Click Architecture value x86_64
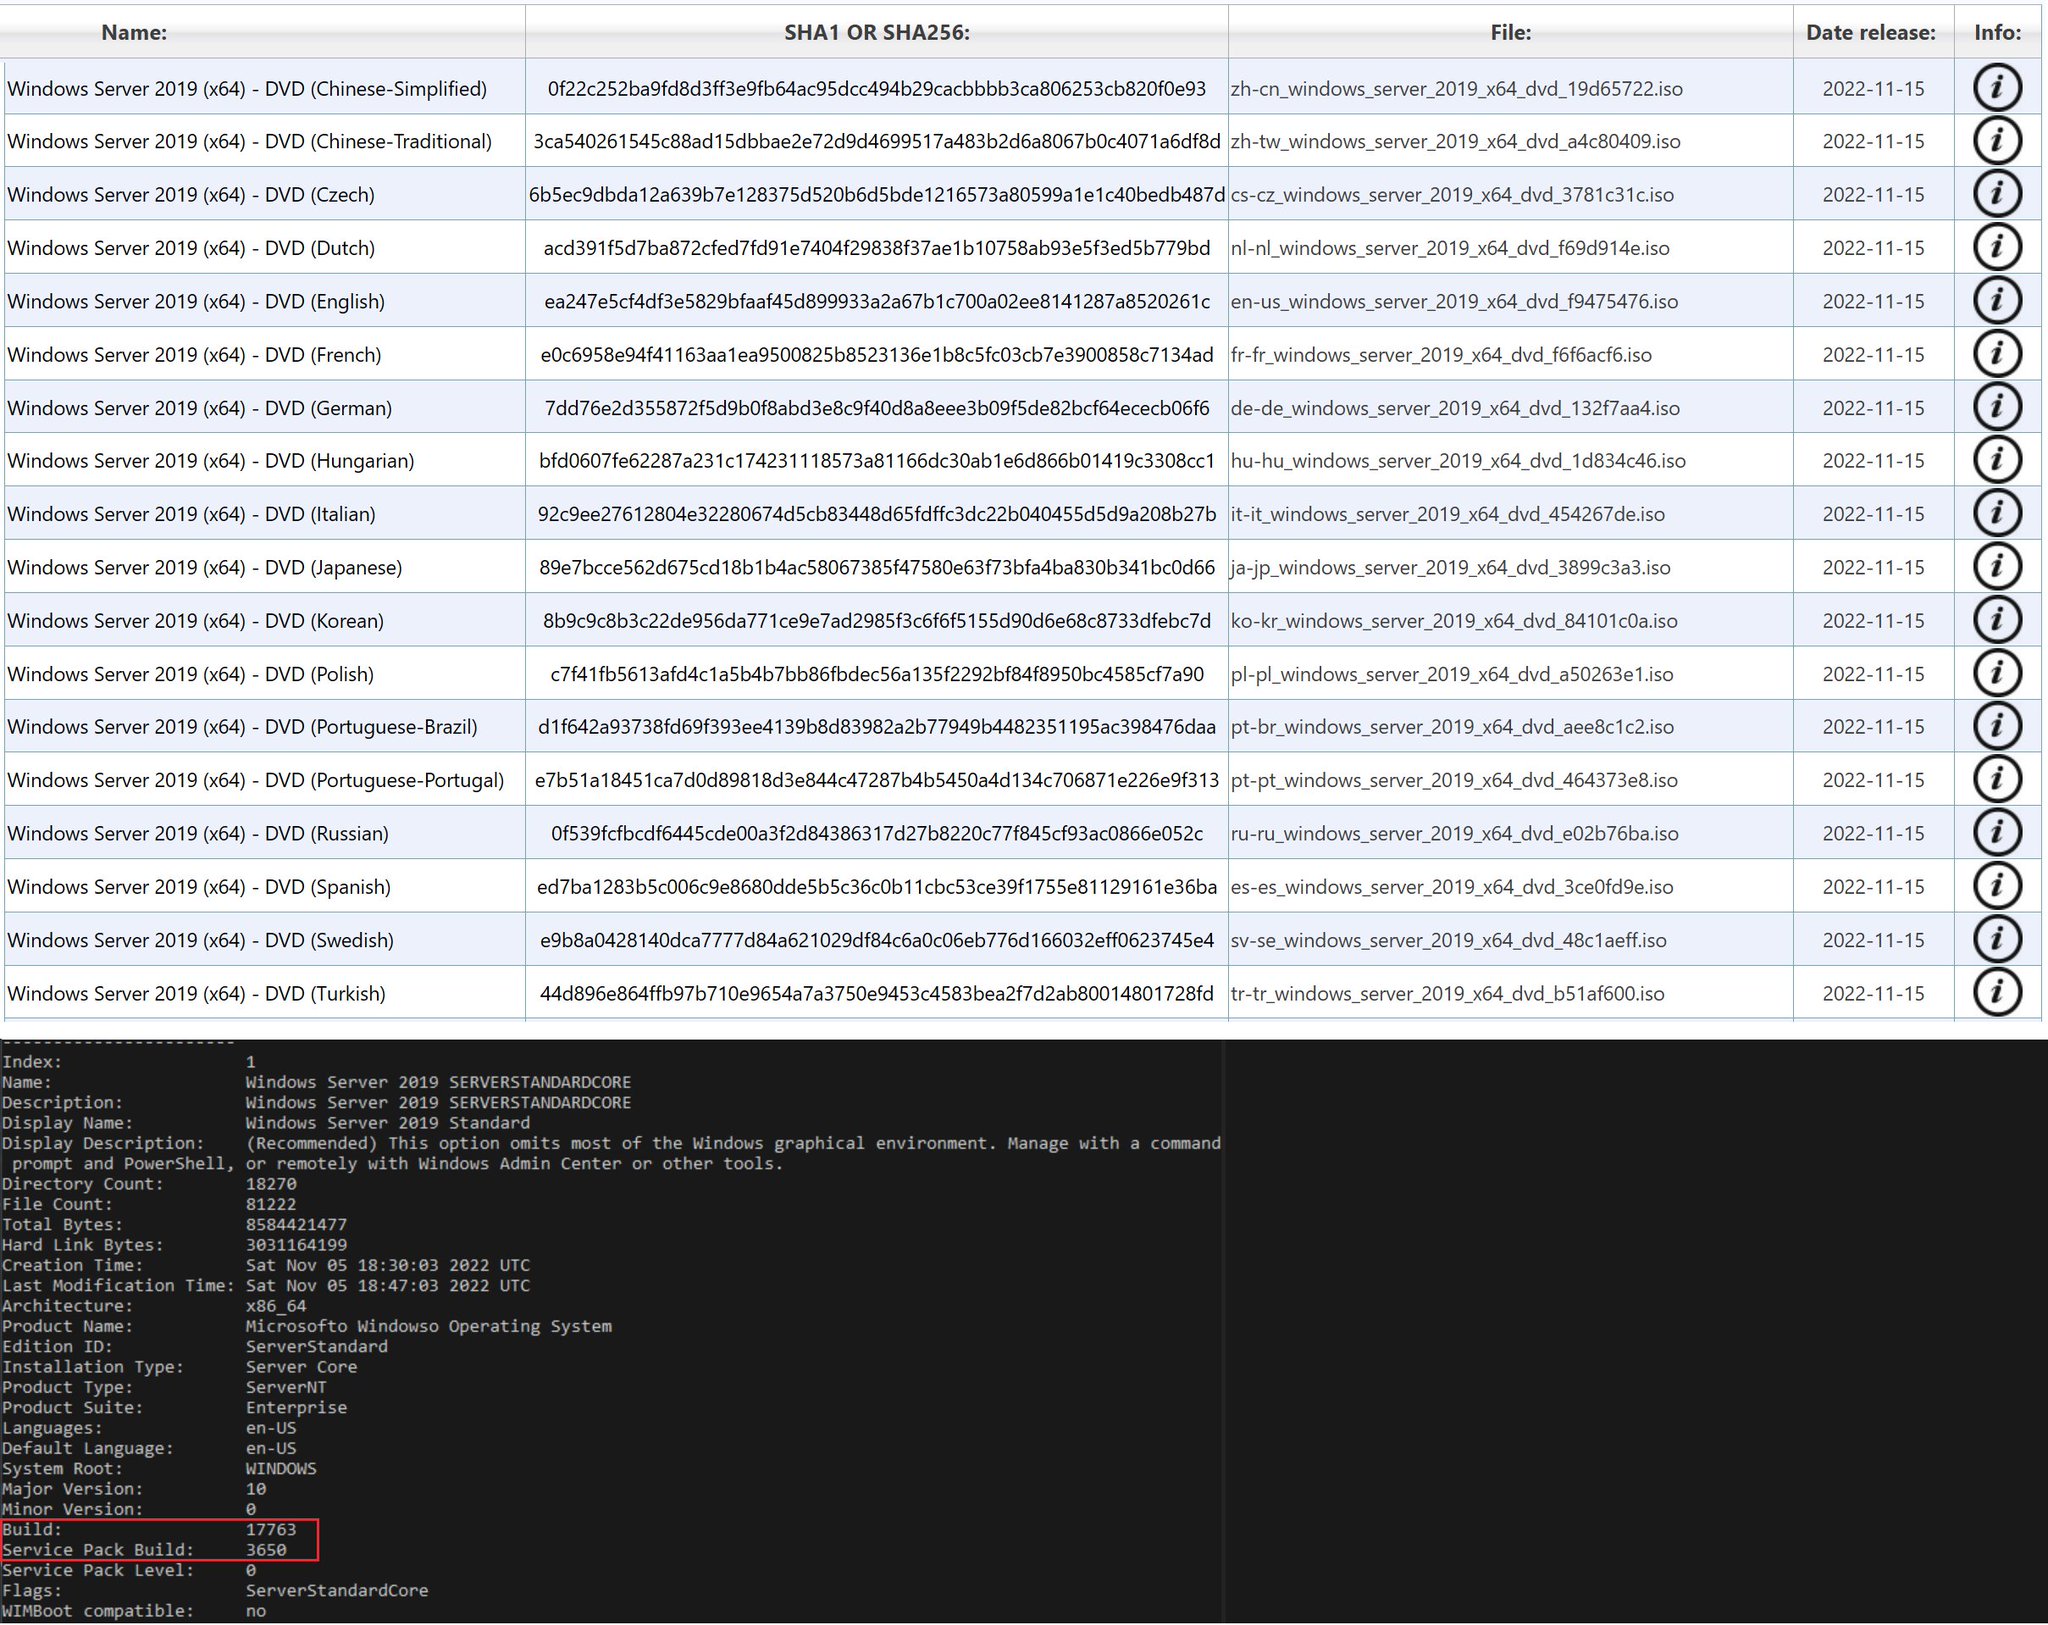The image size is (2048, 1625). point(276,1306)
